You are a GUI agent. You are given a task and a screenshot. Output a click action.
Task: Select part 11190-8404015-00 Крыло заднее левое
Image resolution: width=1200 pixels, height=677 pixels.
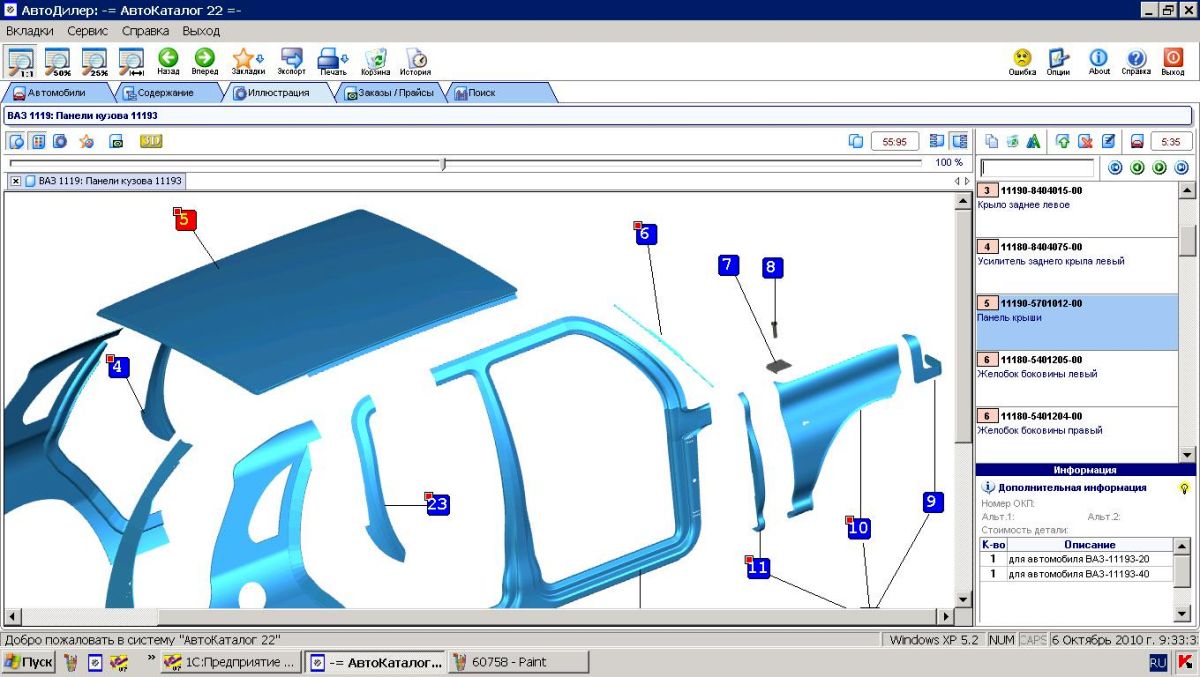(x=1076, y=209)
